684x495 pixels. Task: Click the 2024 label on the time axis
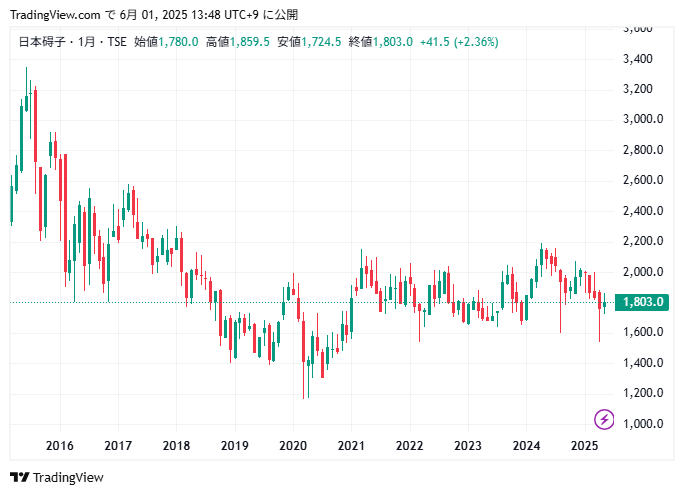(x=526, y=446)
